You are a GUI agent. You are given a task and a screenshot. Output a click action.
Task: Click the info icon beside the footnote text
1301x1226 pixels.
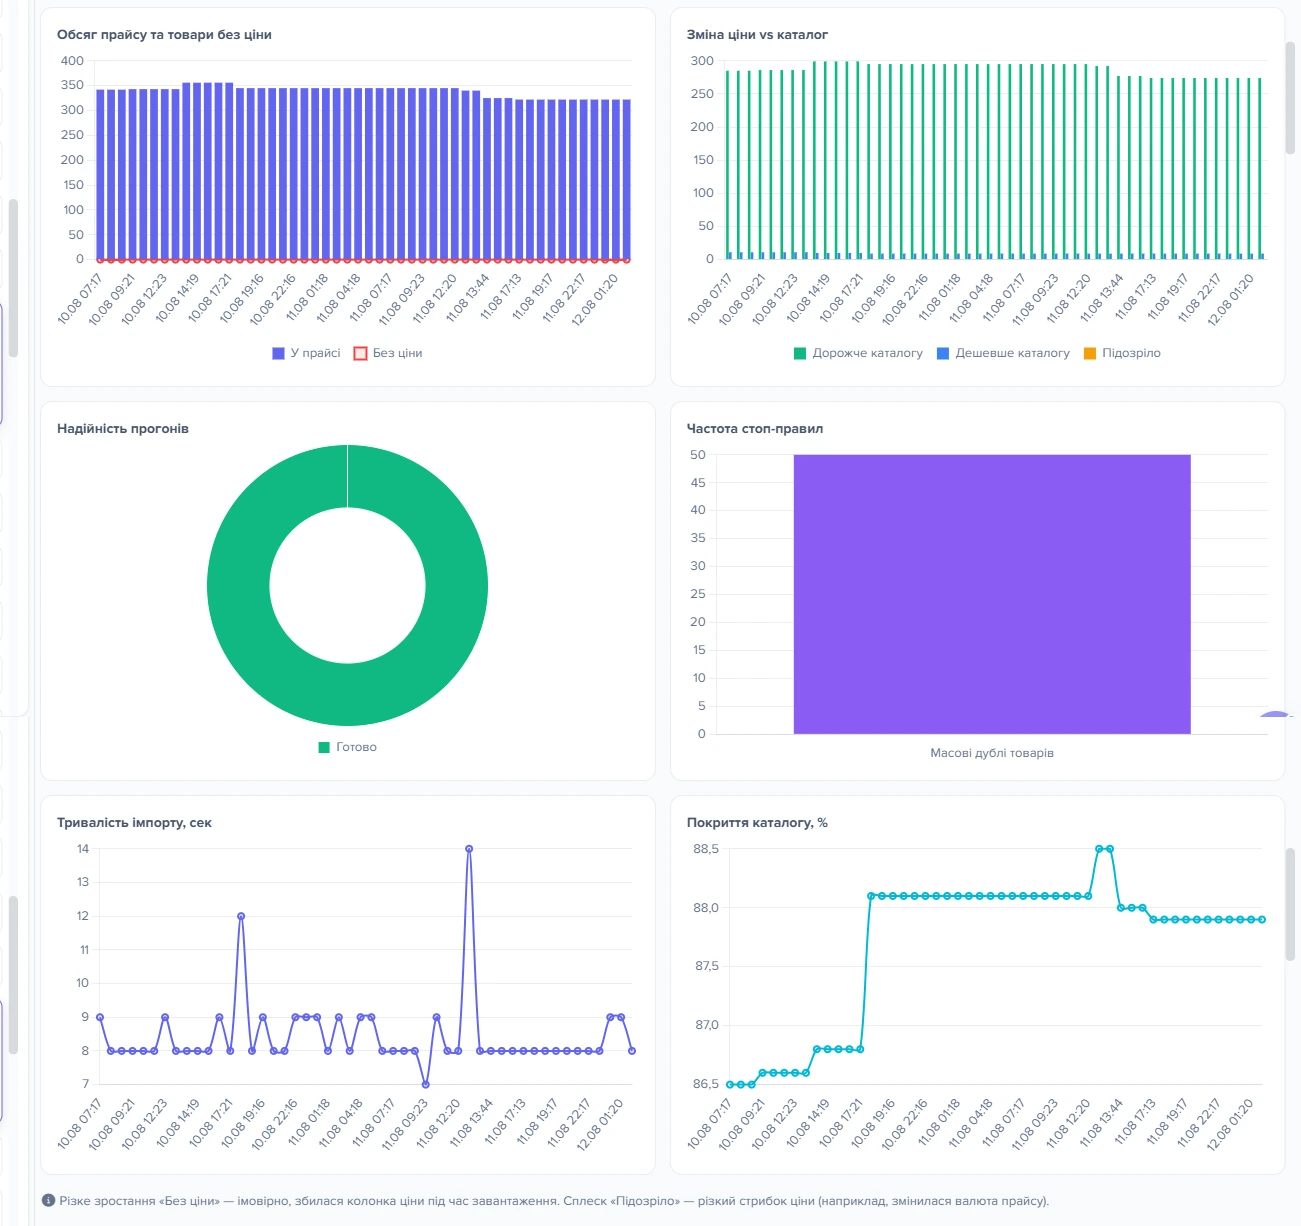click(48, 1200)
